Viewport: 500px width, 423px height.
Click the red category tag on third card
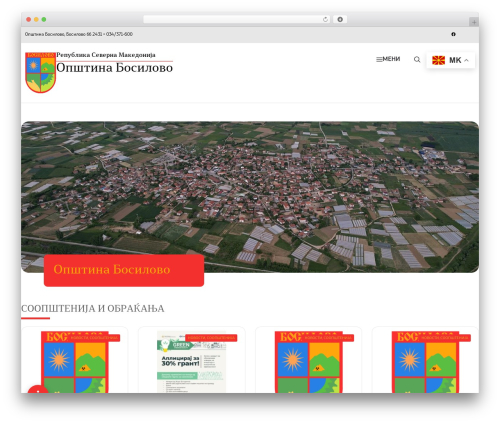(x=328, y=338)
